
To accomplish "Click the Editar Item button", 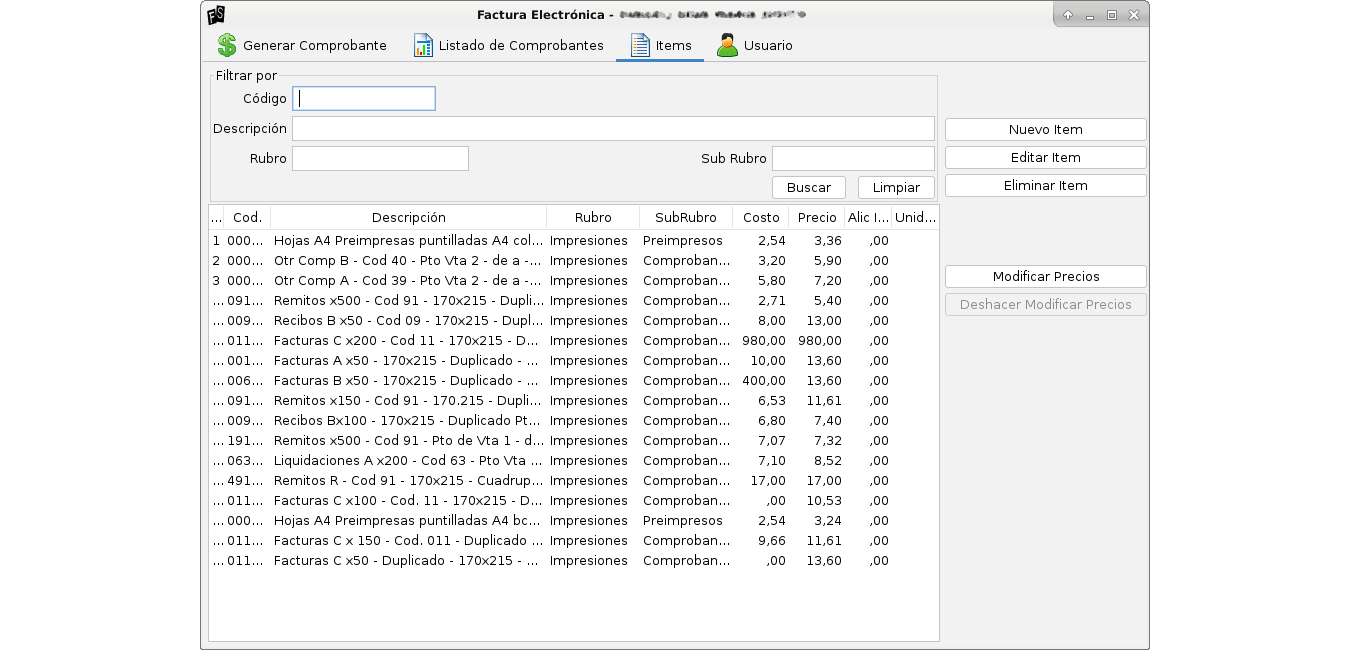I will pos(1045,158).
